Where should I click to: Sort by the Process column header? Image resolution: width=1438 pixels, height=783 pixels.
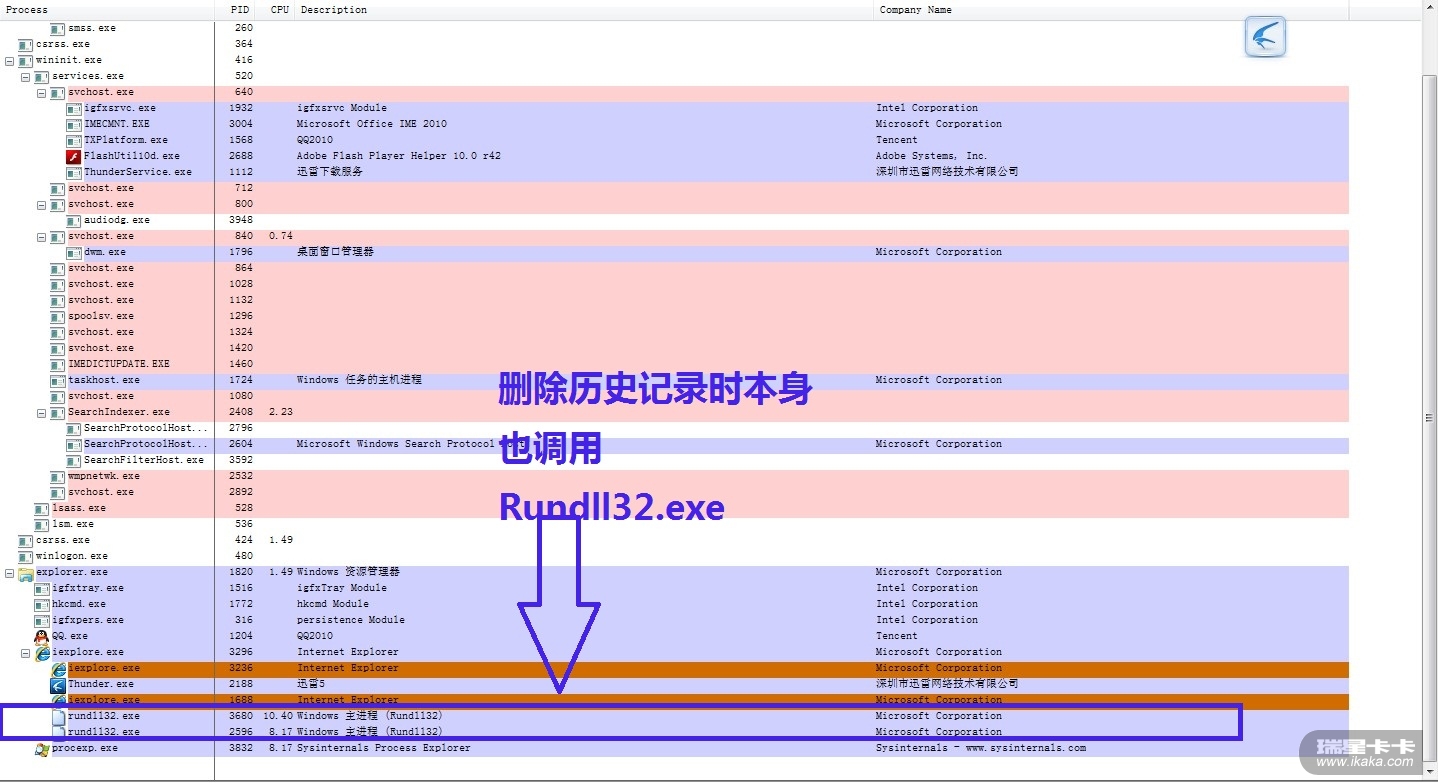pyautogui.click(x=107, y=10)
